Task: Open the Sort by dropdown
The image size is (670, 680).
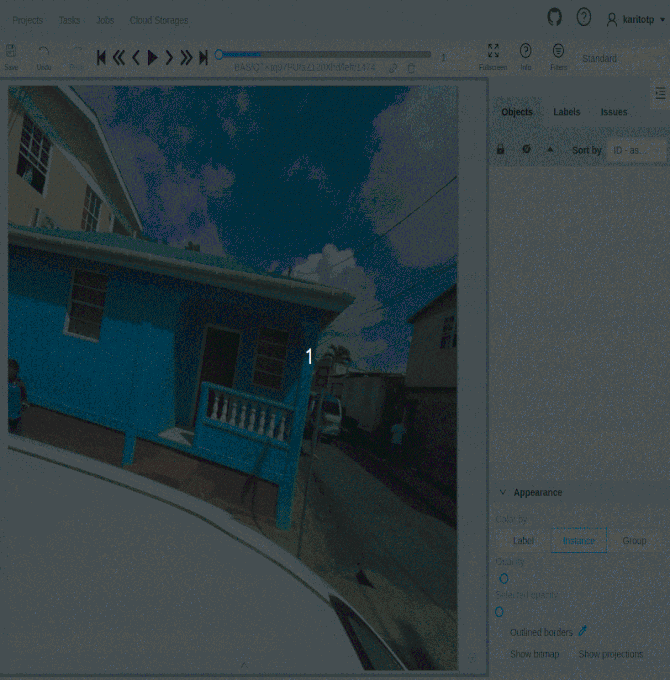Action: pos(636,150)
